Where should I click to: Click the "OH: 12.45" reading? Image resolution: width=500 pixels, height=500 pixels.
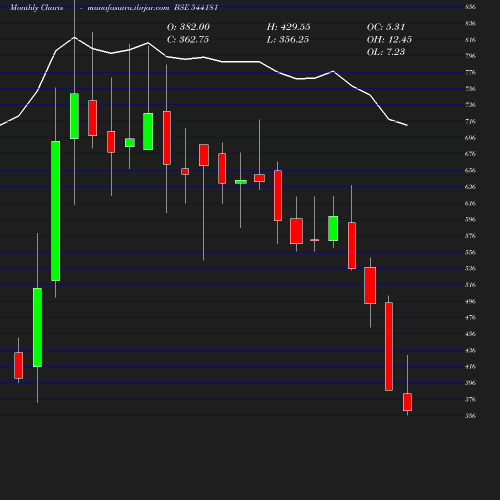389,40
